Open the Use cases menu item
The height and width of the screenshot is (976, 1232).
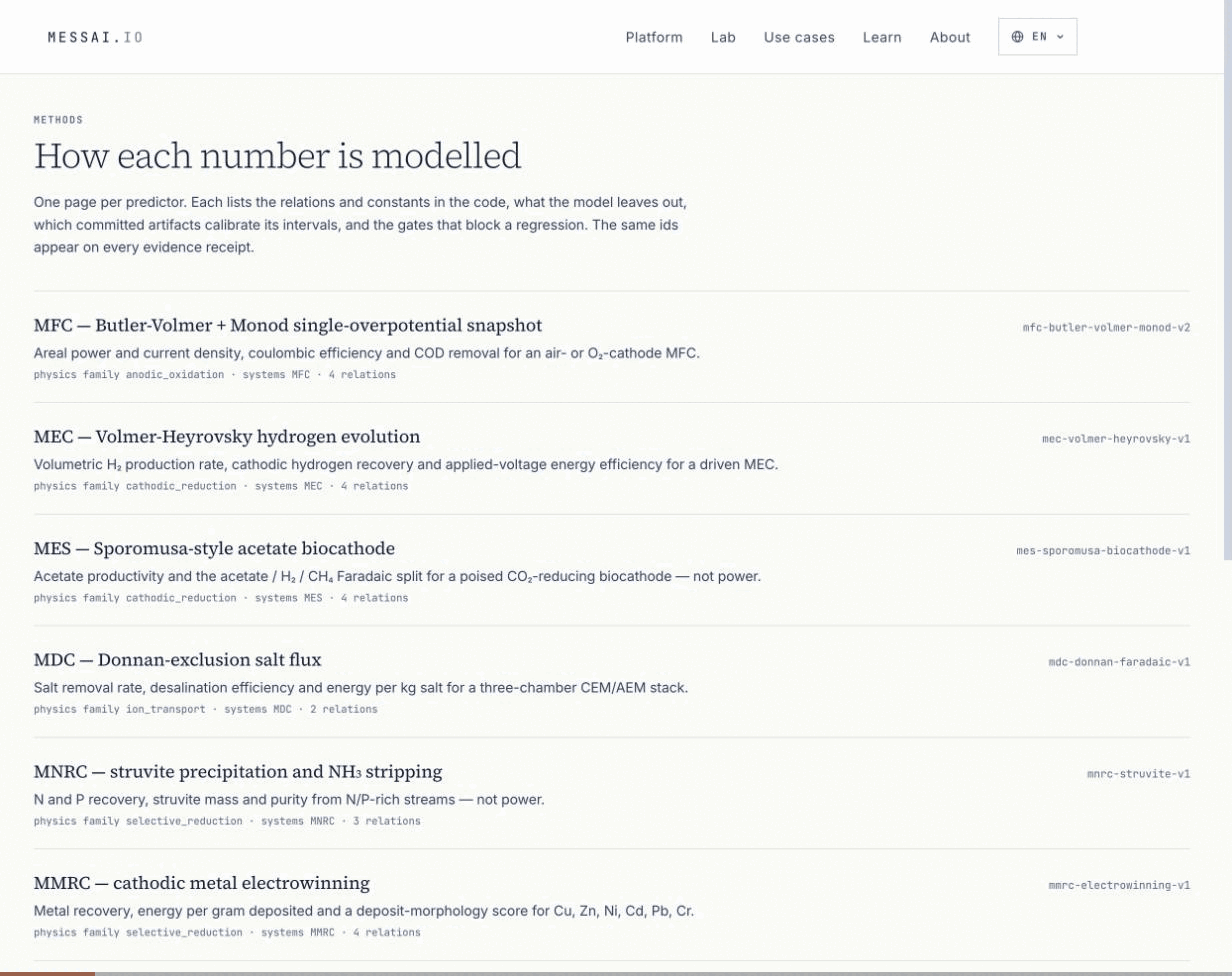pyautogui.click(x=799, y=37)
